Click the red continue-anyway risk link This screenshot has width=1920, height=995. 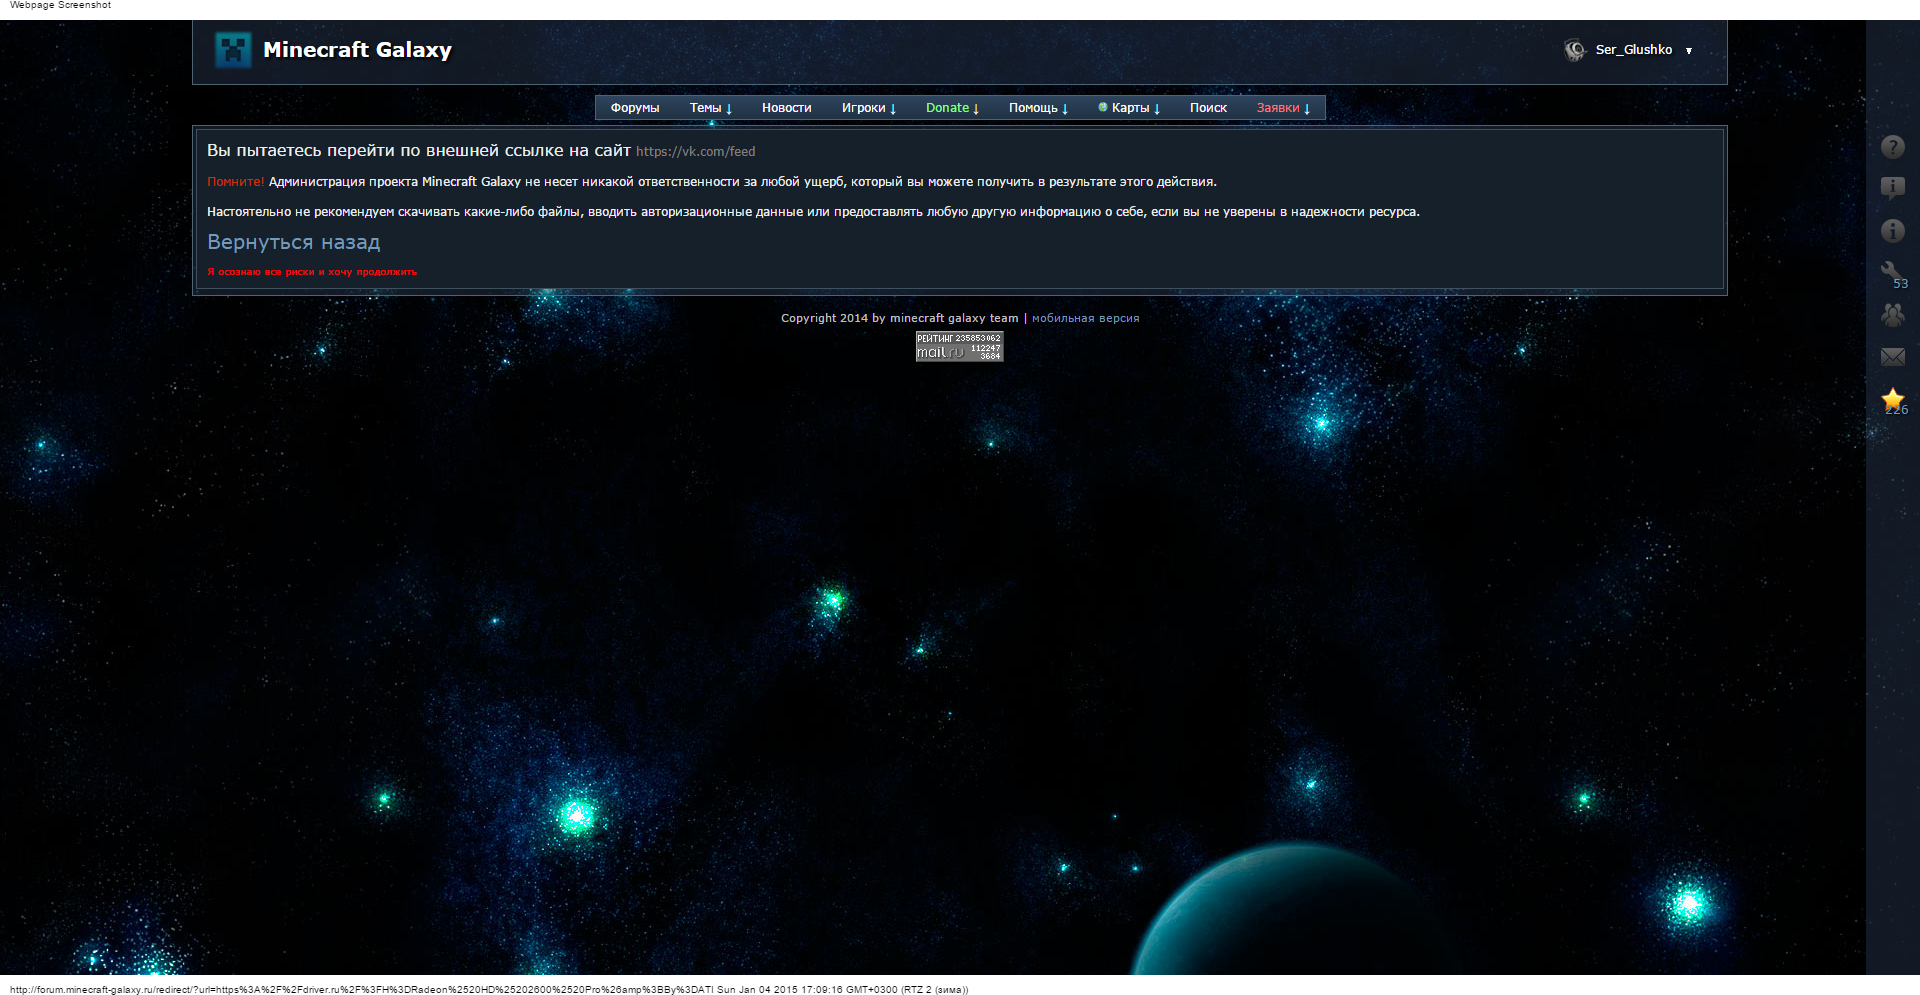pos(312,272)
